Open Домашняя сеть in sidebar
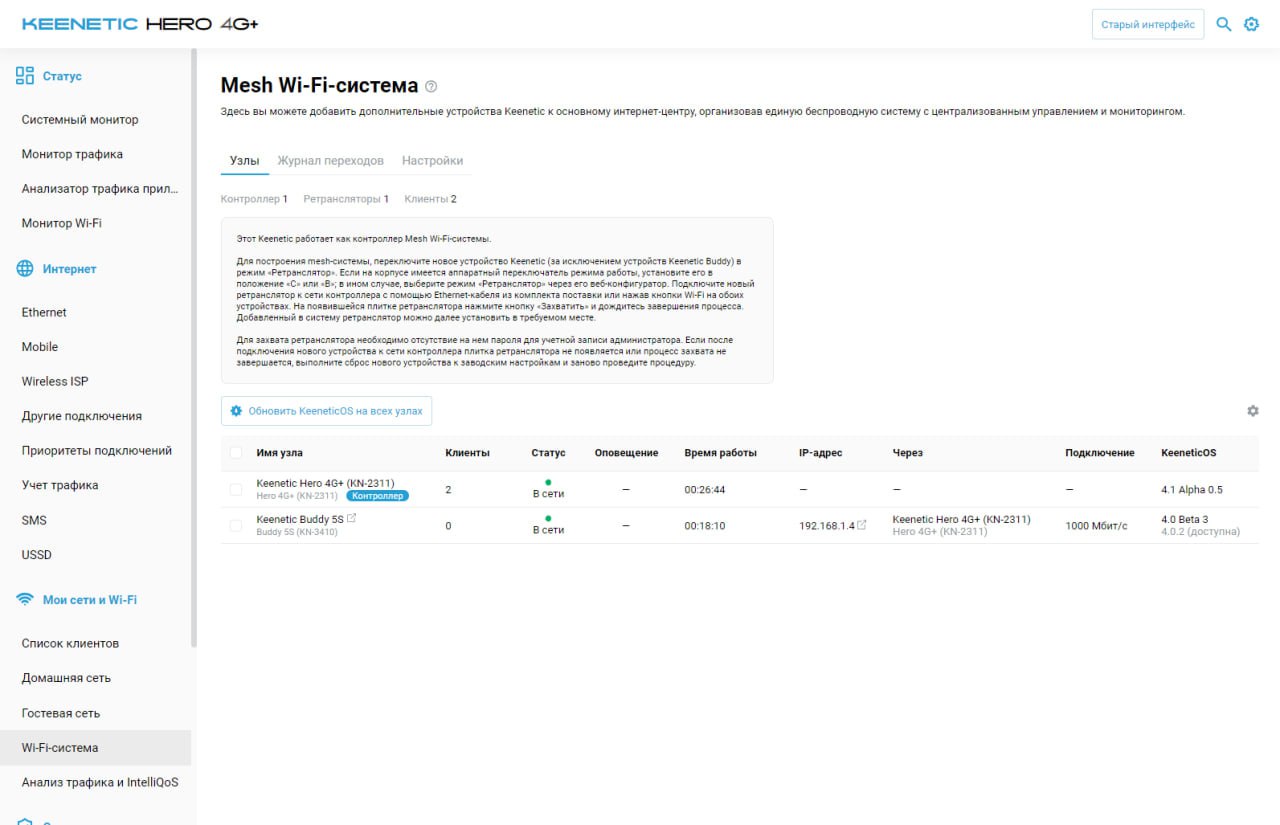Image resolution: width=1280 pixels, height=825 pixels. 66,678
